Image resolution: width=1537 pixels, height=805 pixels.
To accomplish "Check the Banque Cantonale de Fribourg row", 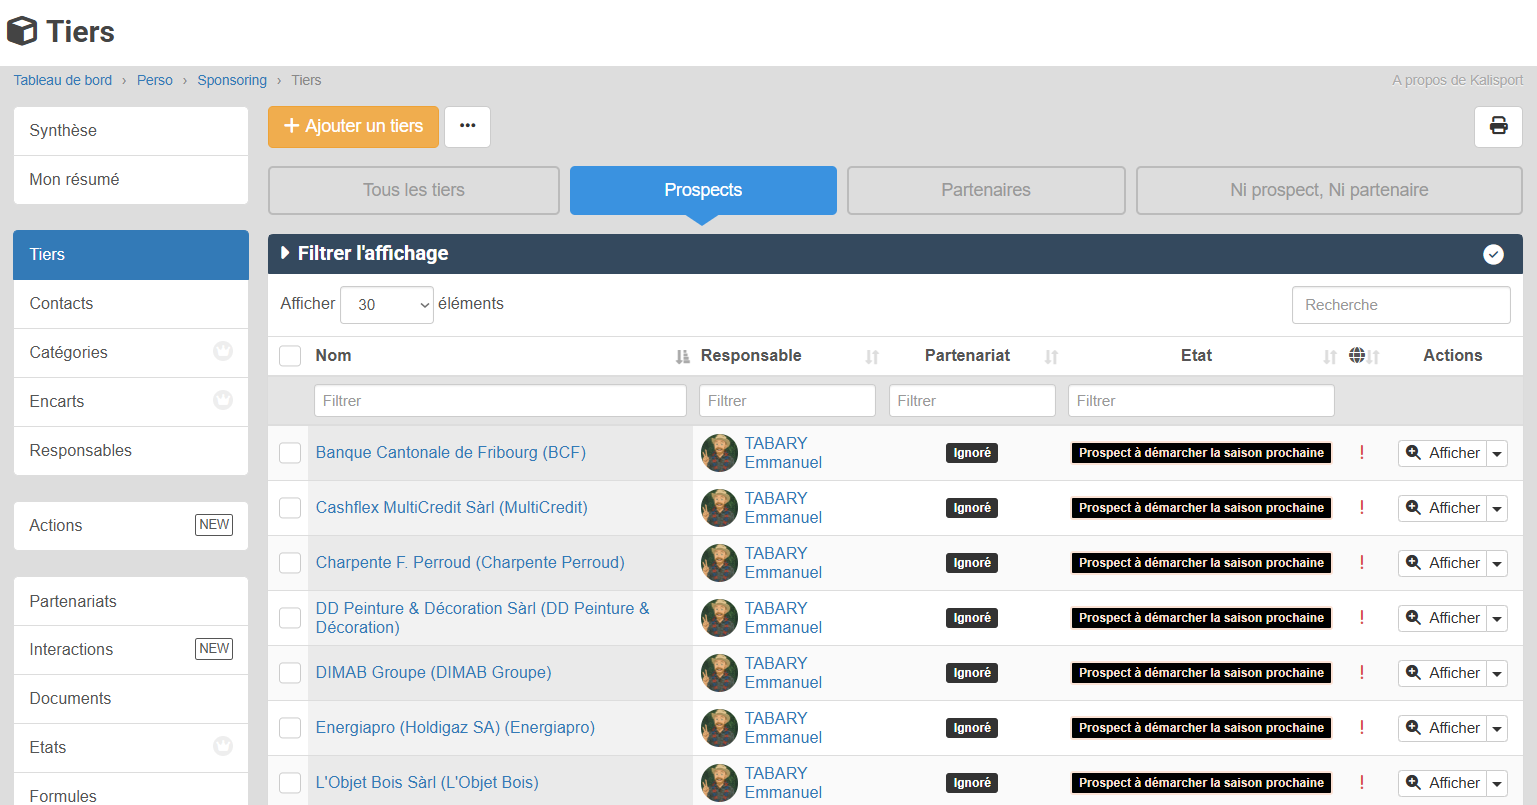I will pos(290,453).
